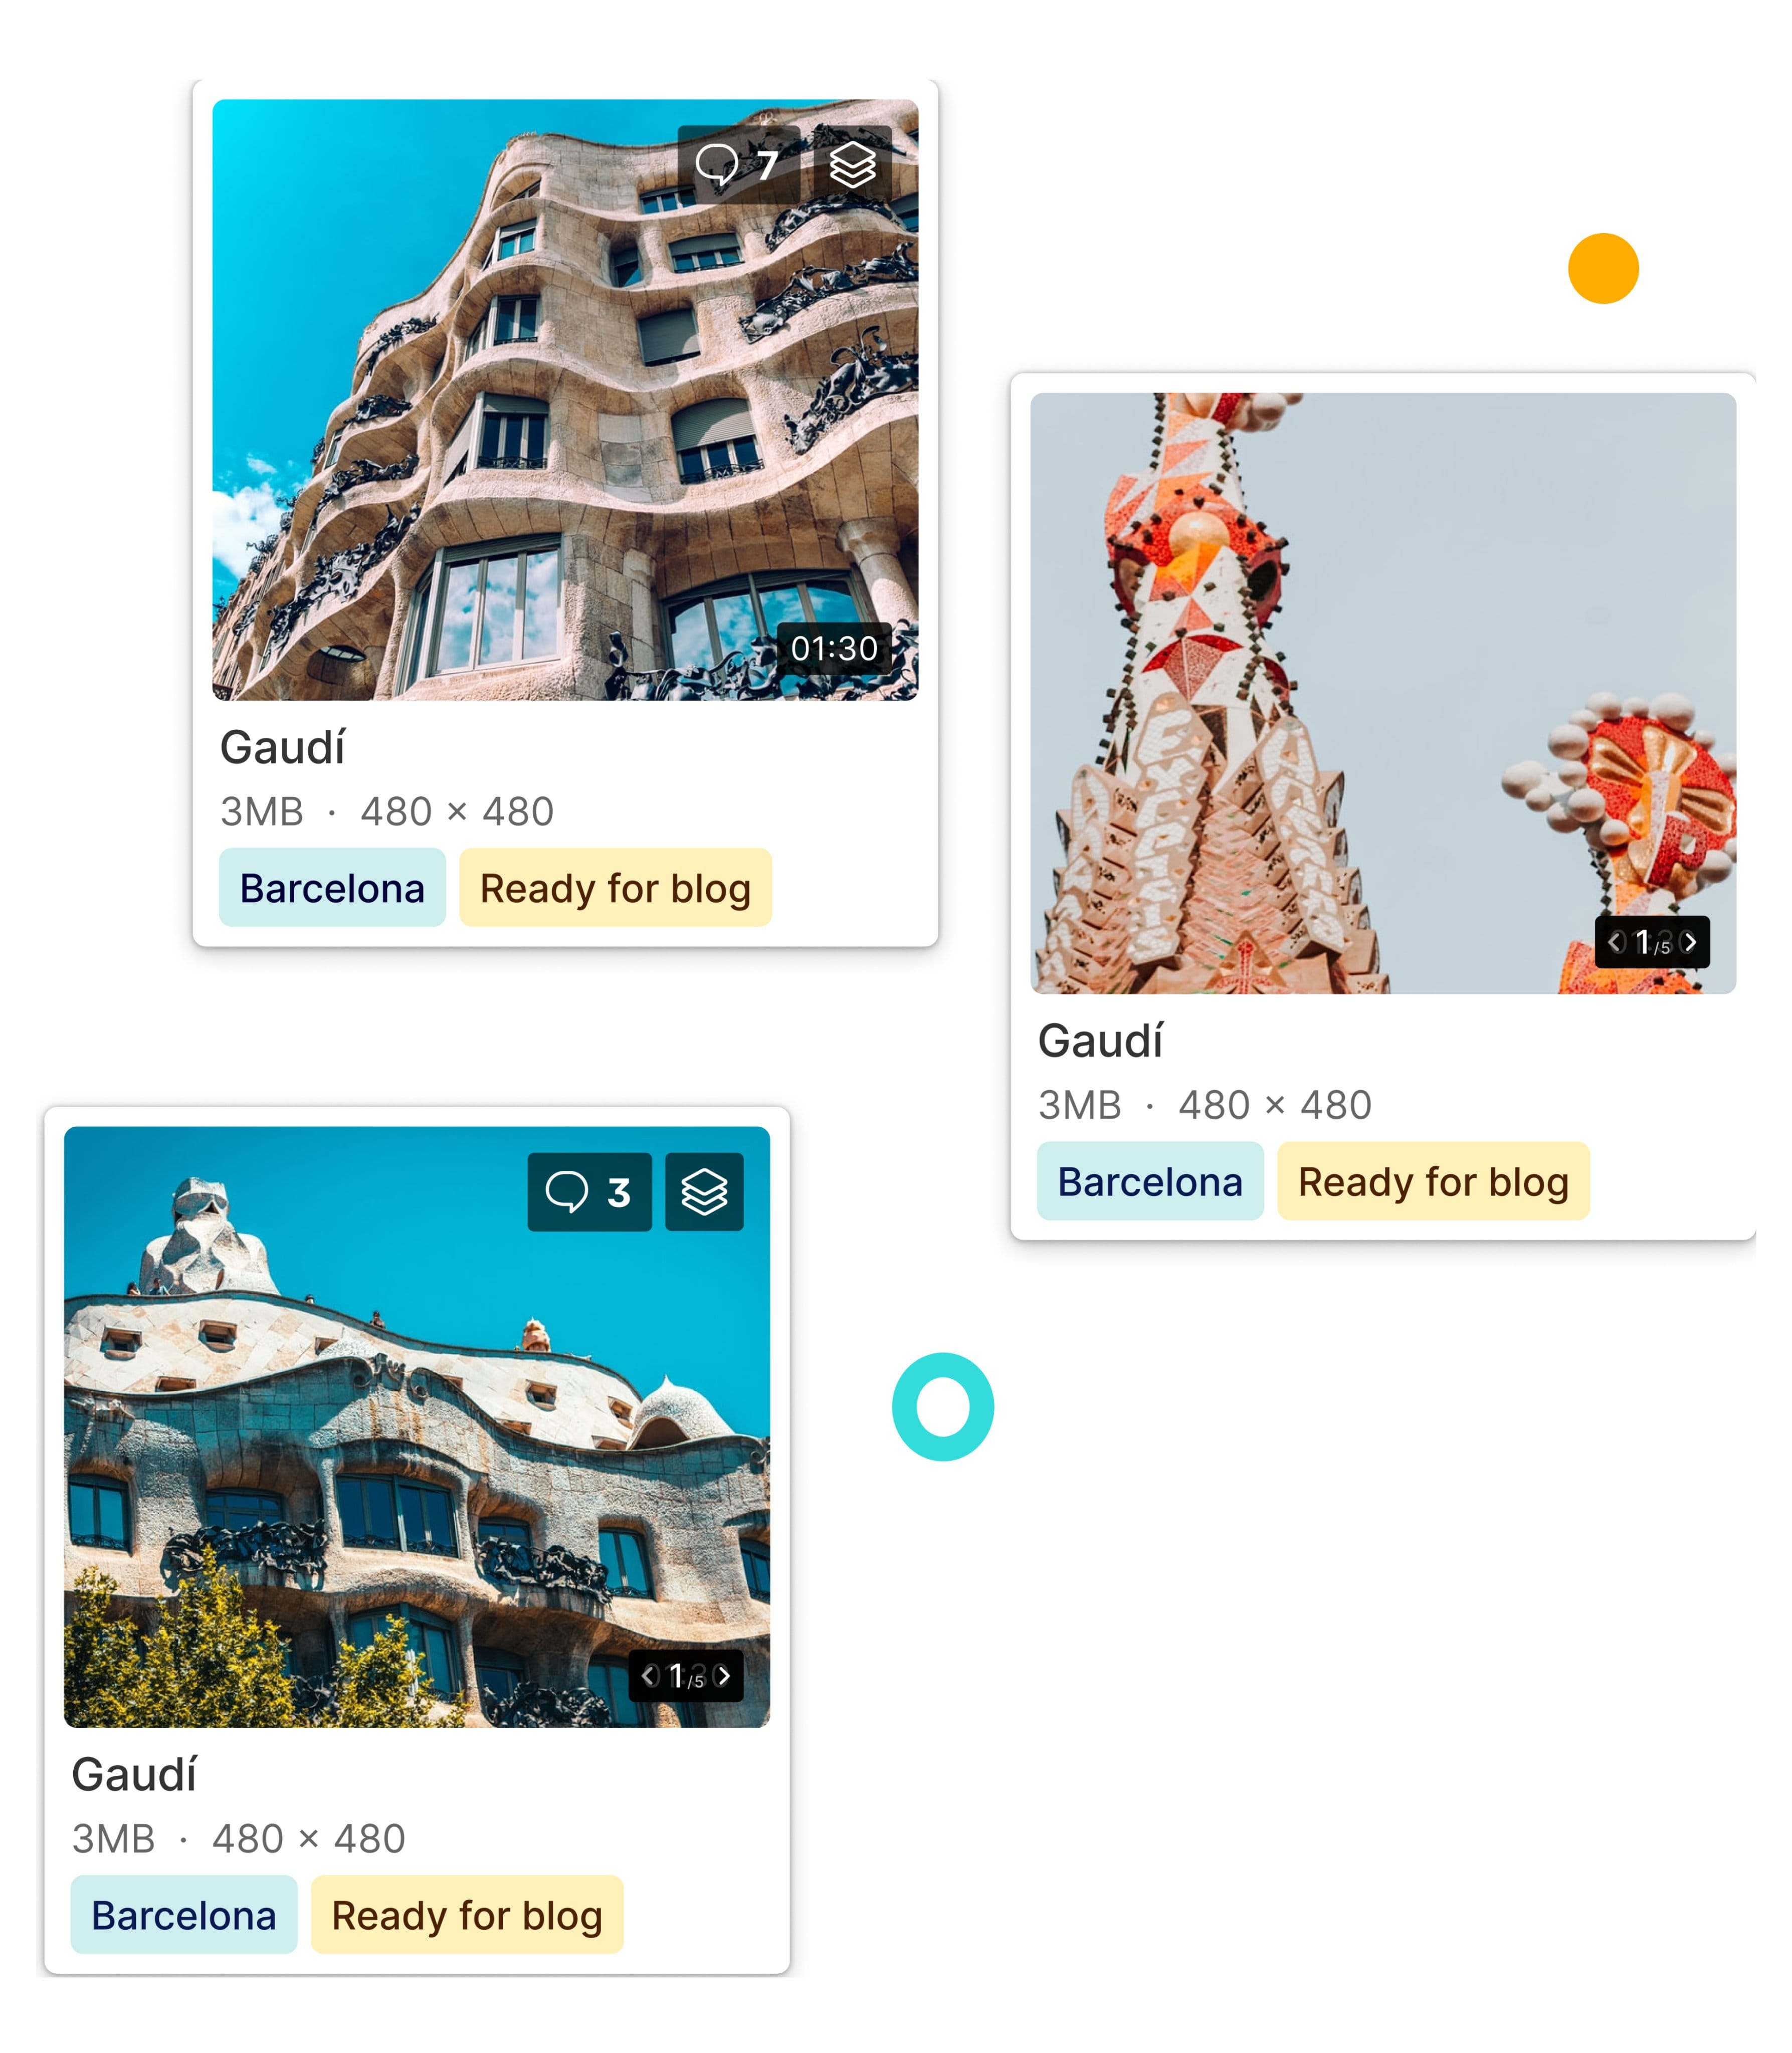1792x2053 pixels.
Task: Open the rooftop building thumbnail with trees
Action: pyautogui.click(x=417, y=1427)
